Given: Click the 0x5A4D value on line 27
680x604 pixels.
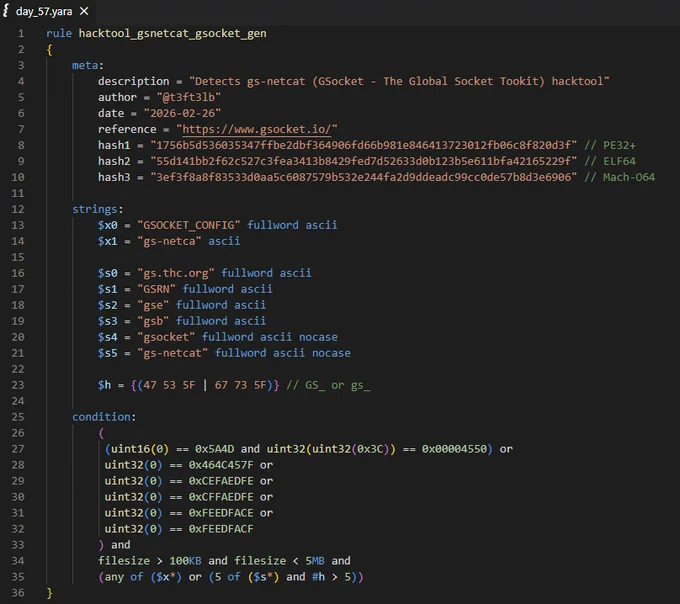Looking at the screenshot, I should [214, 449].
